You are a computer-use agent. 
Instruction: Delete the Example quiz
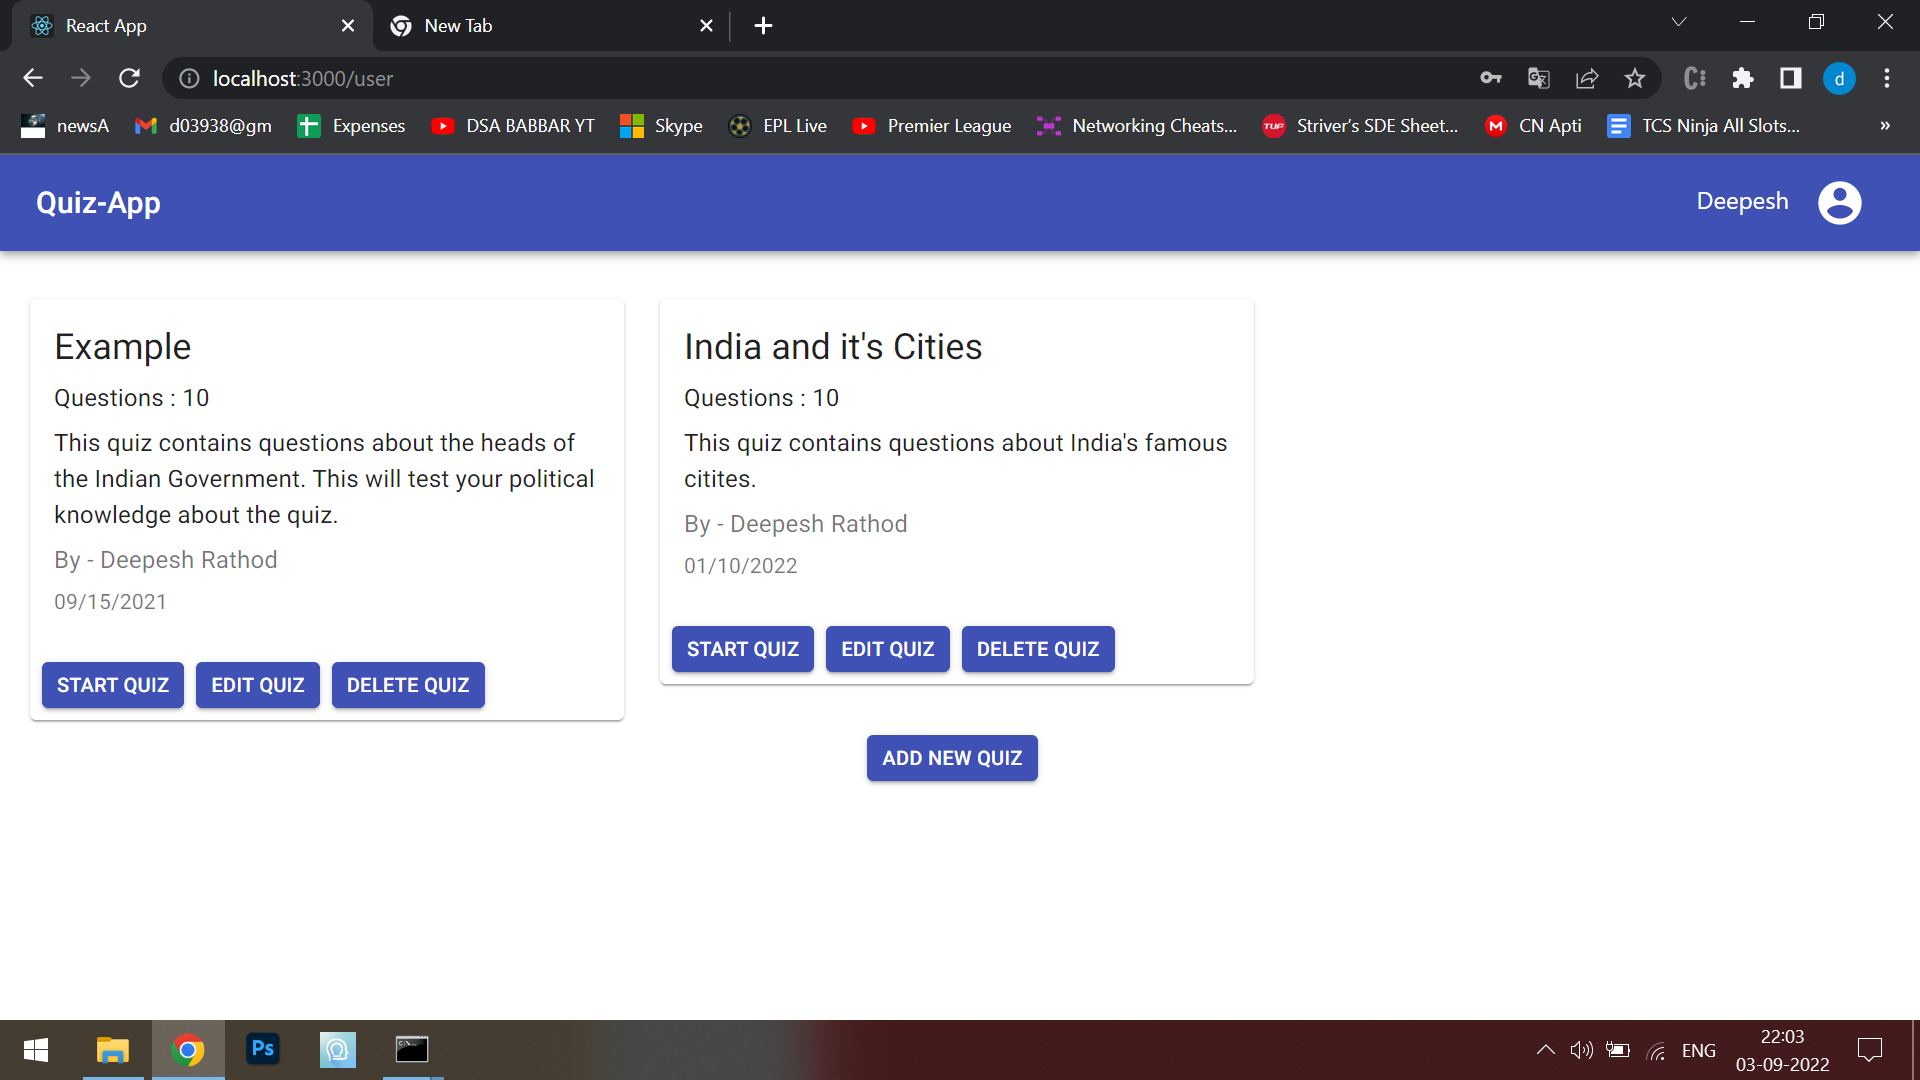[408, 685]
